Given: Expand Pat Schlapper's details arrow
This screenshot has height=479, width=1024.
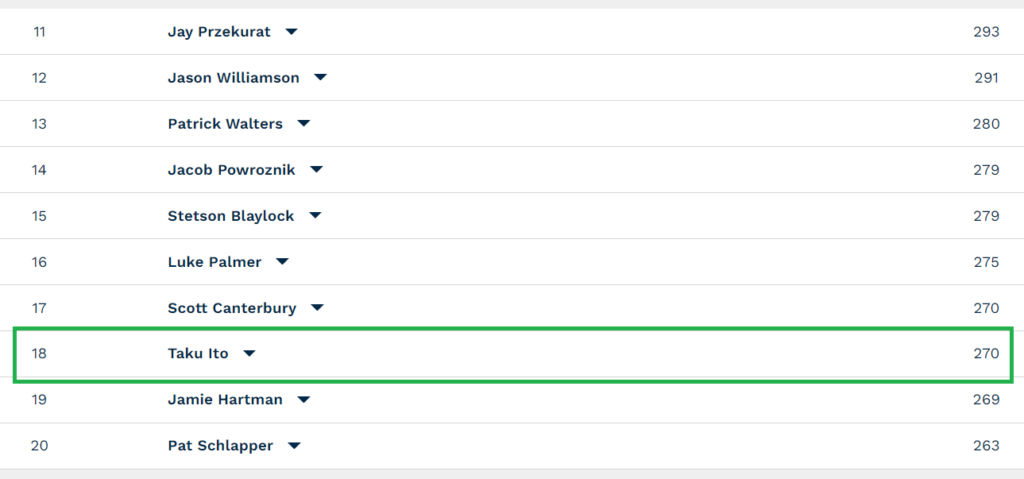Looking at the screenshot, I should (294, 446).
